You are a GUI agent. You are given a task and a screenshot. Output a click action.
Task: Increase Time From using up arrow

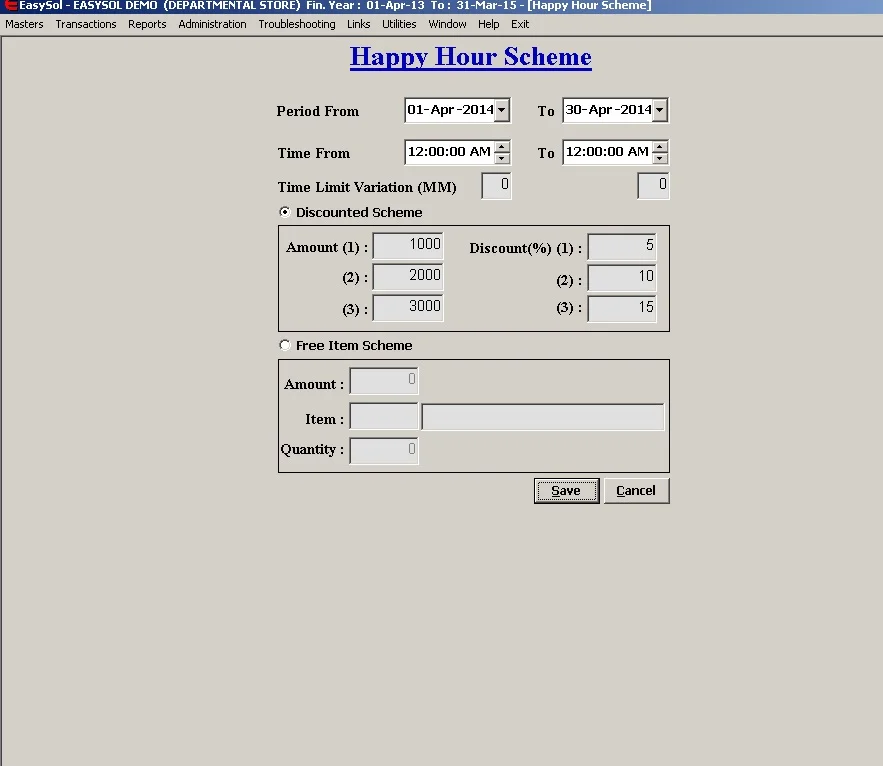[502, 147]
